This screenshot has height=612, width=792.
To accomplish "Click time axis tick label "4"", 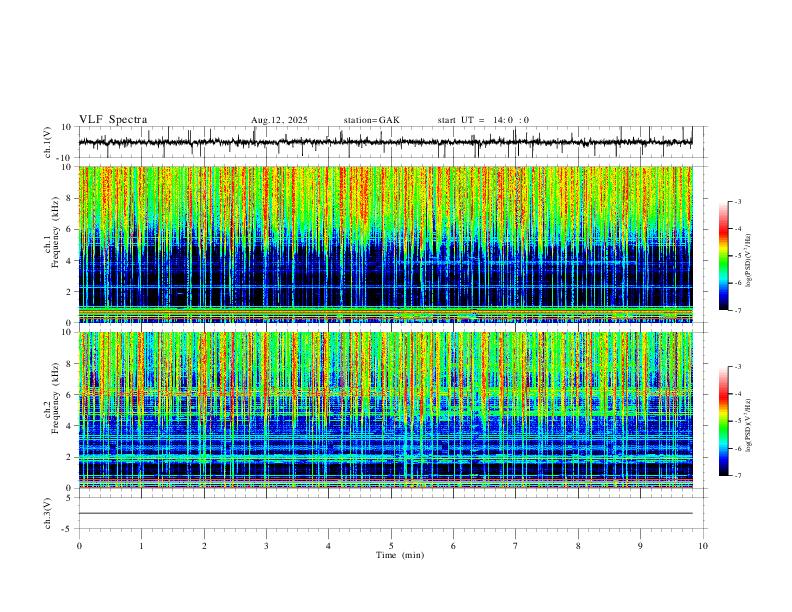I will click(x=328, y=546).
